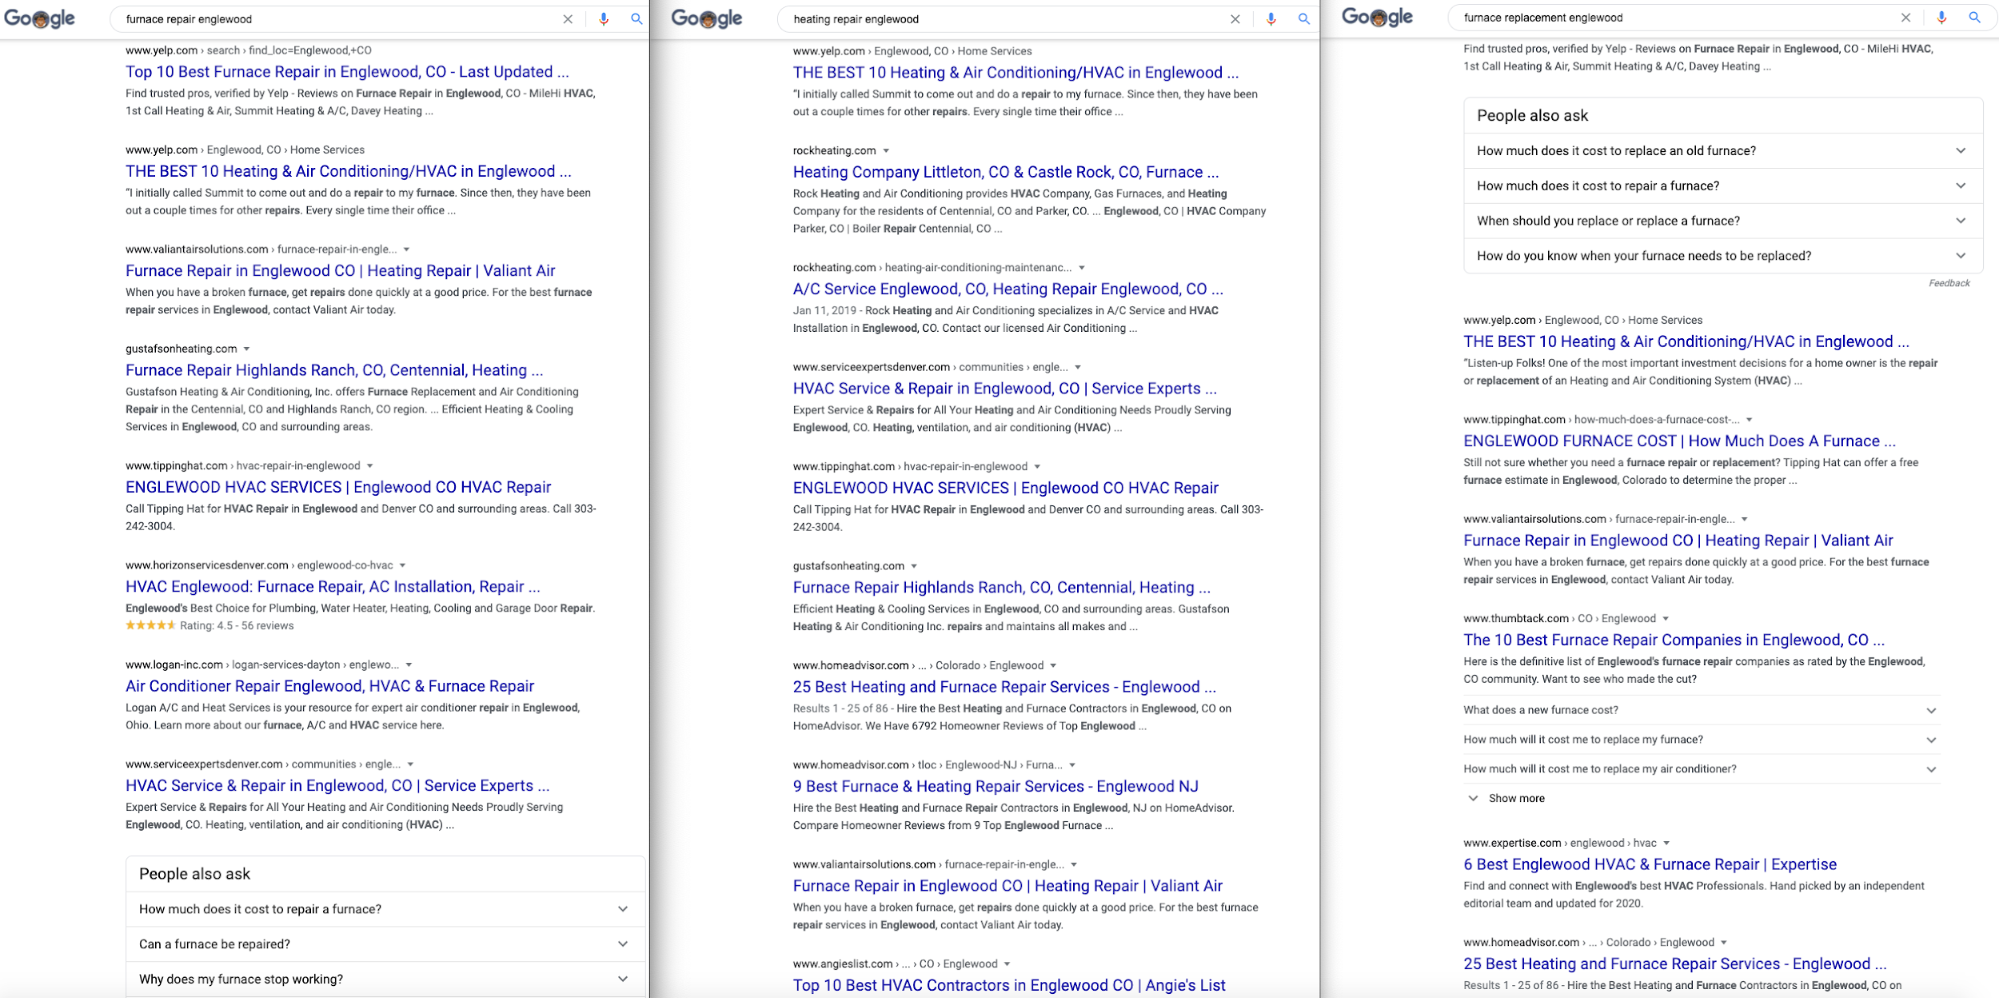Open 'Air Conditioner Repair Englewood, HVAC & Furnace Repair' link
1999x998 pixels.
330,686
